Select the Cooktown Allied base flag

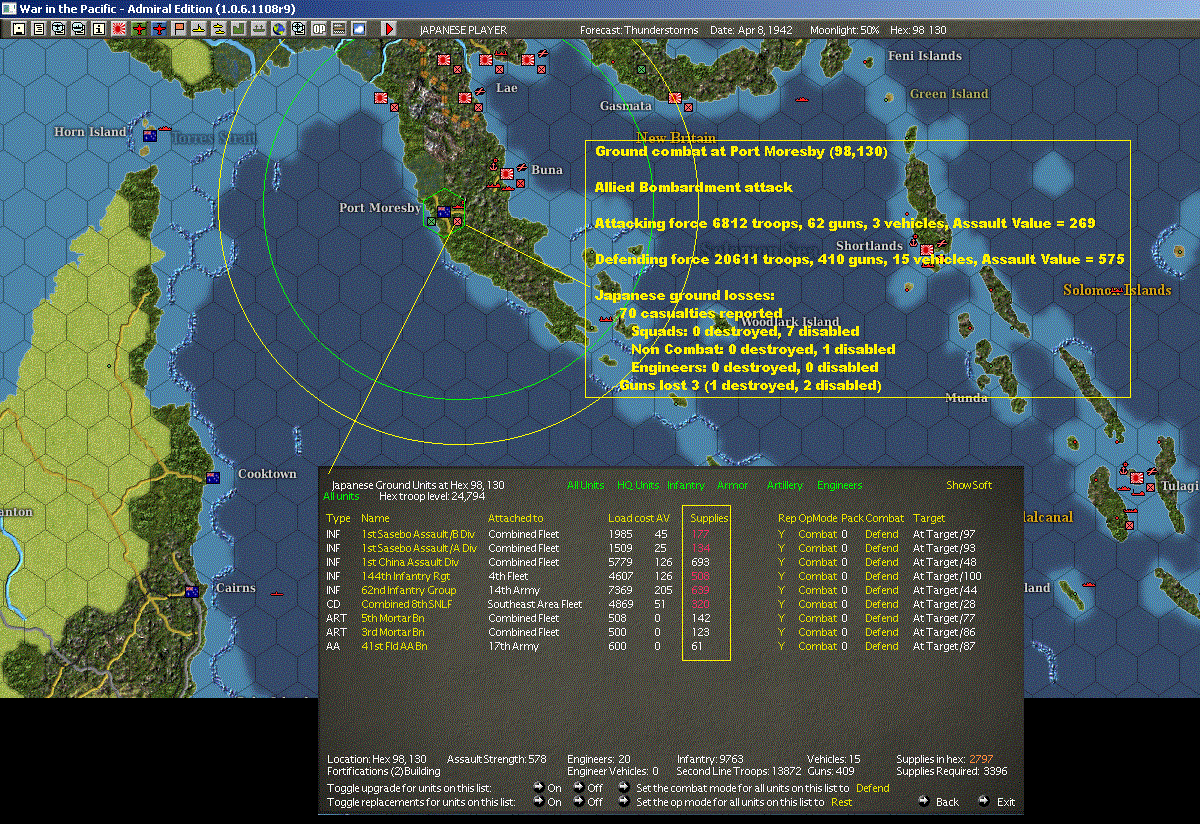pos(212,478)
